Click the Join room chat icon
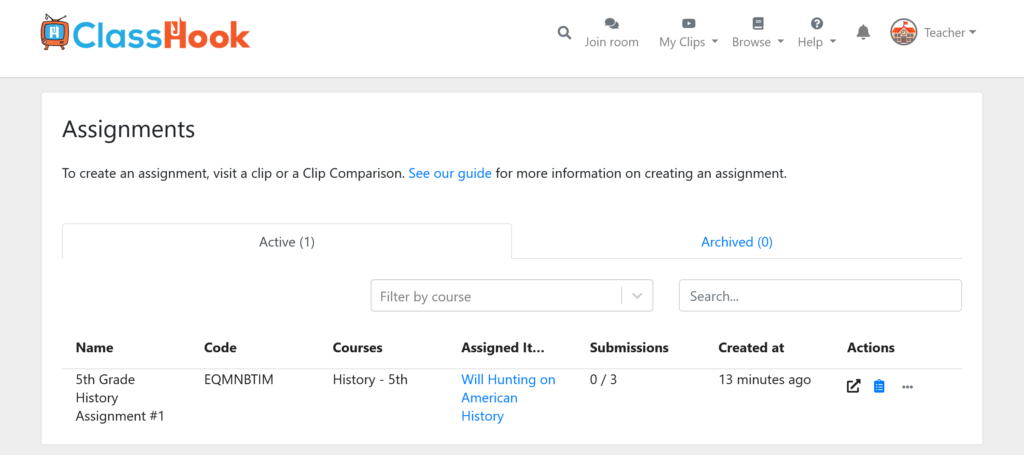 (611, 24)
